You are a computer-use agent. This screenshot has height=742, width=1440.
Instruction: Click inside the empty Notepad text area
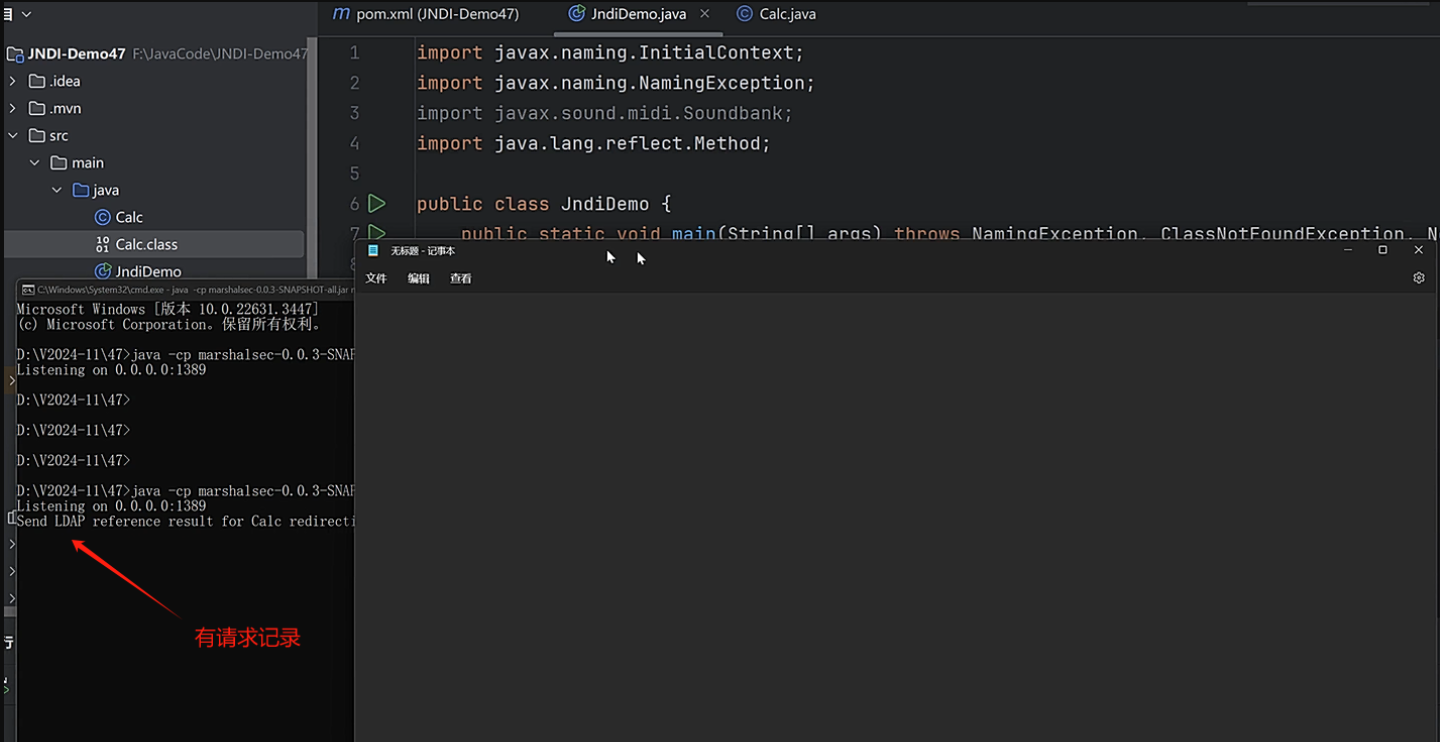pyautogui.click(x=896, y=515)
